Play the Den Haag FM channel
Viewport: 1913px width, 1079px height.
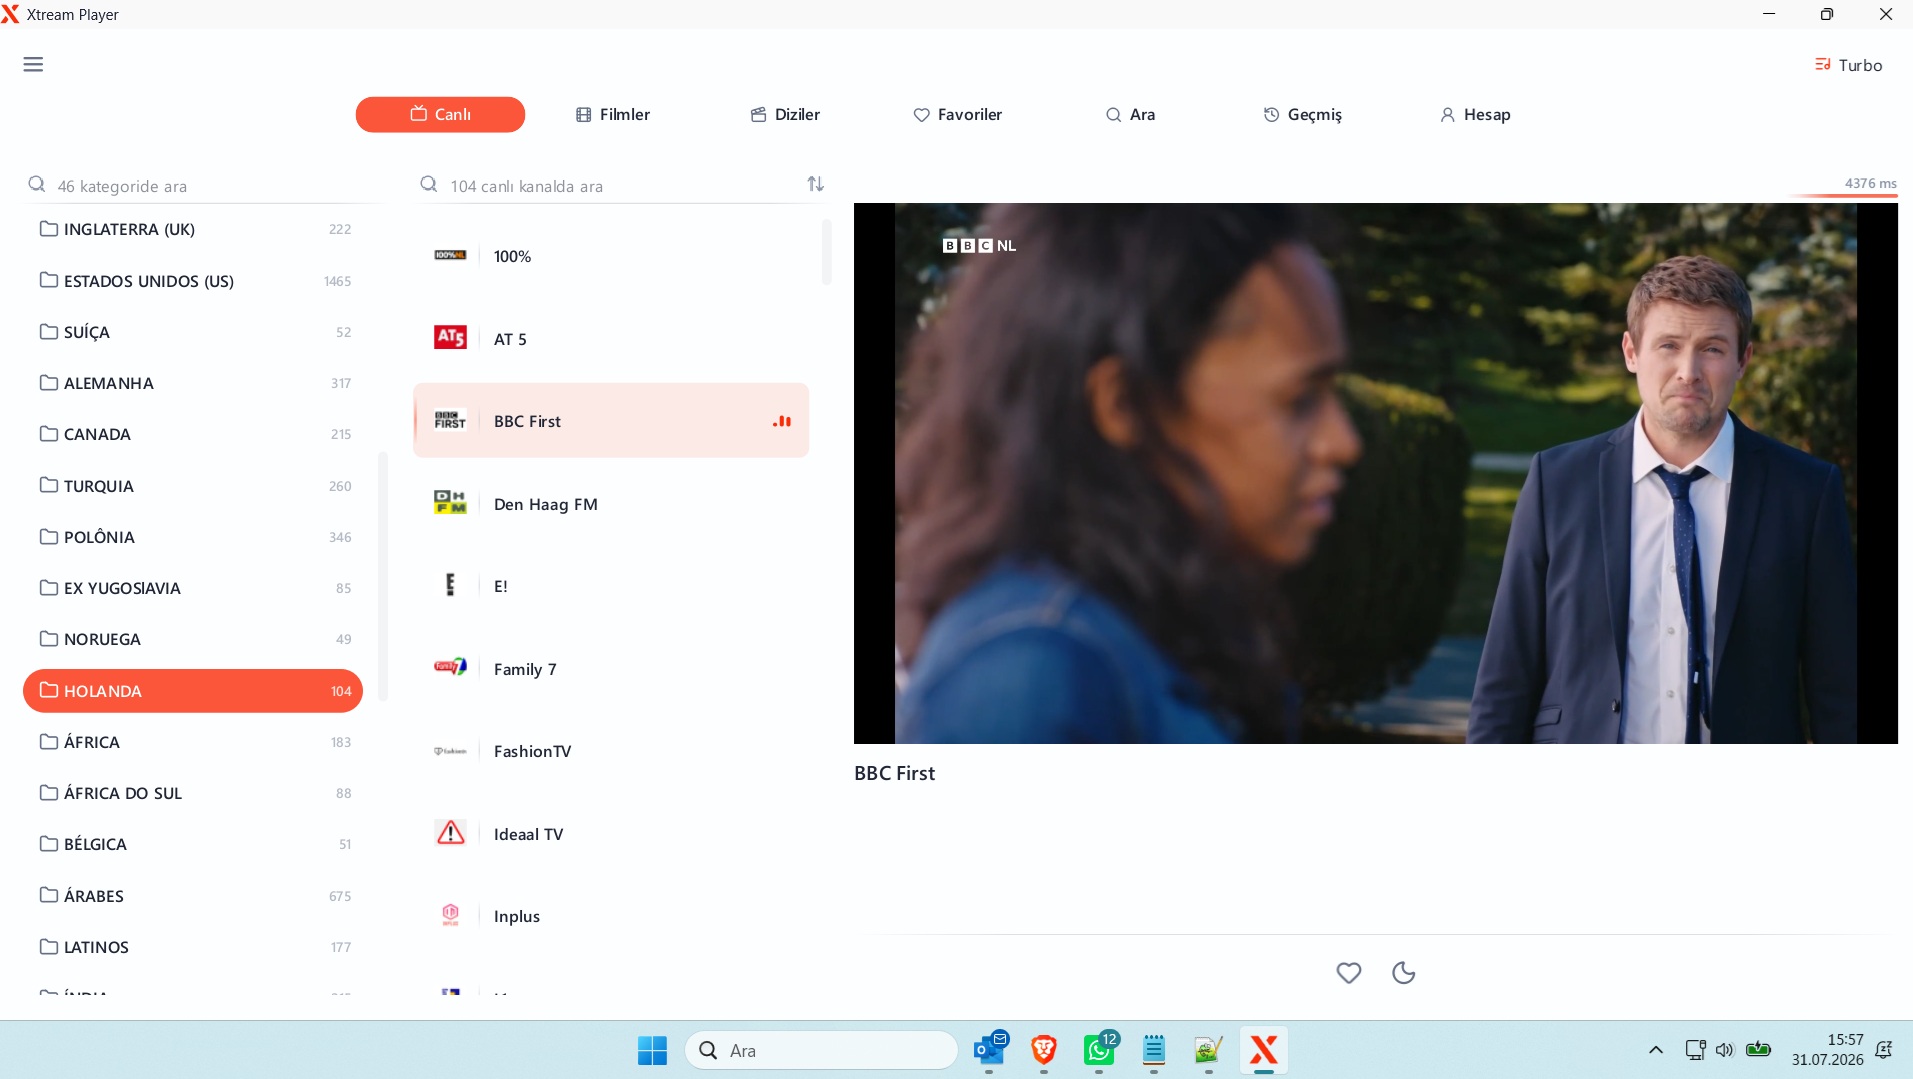pos(611,504)
